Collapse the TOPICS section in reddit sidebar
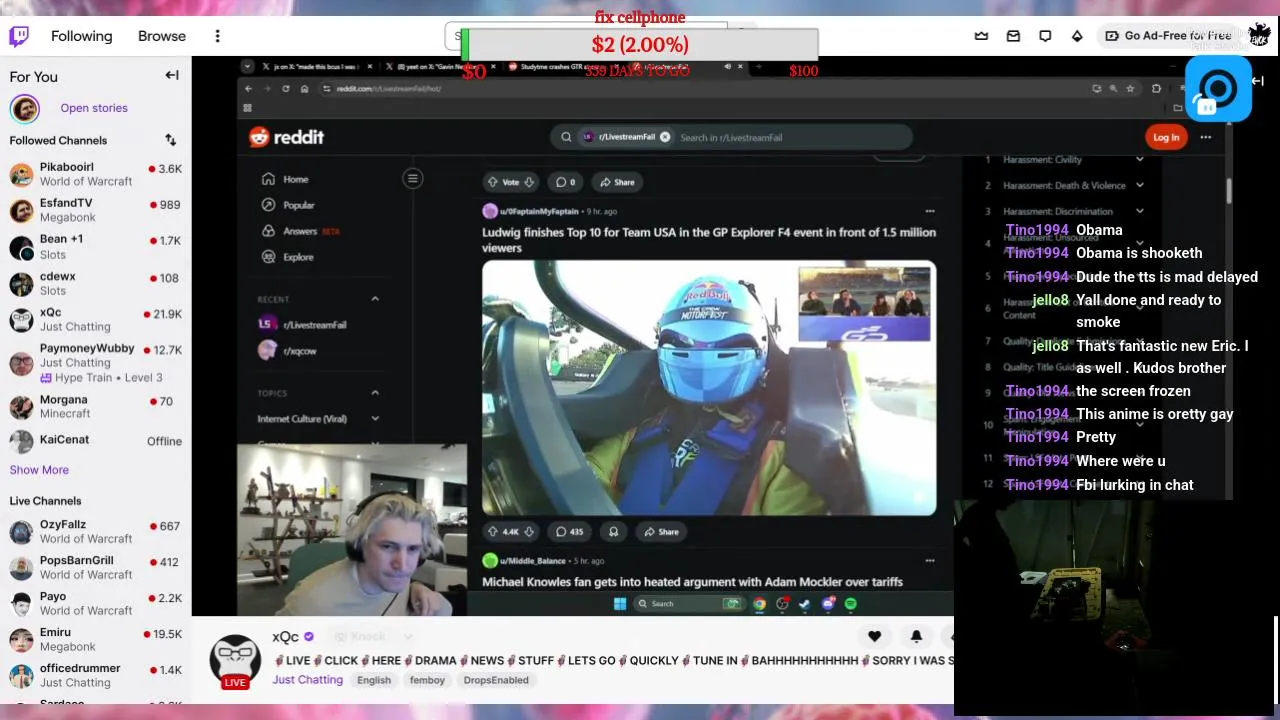The width and height of the screenshot is (1280, 720). click(x=375, y=393)
